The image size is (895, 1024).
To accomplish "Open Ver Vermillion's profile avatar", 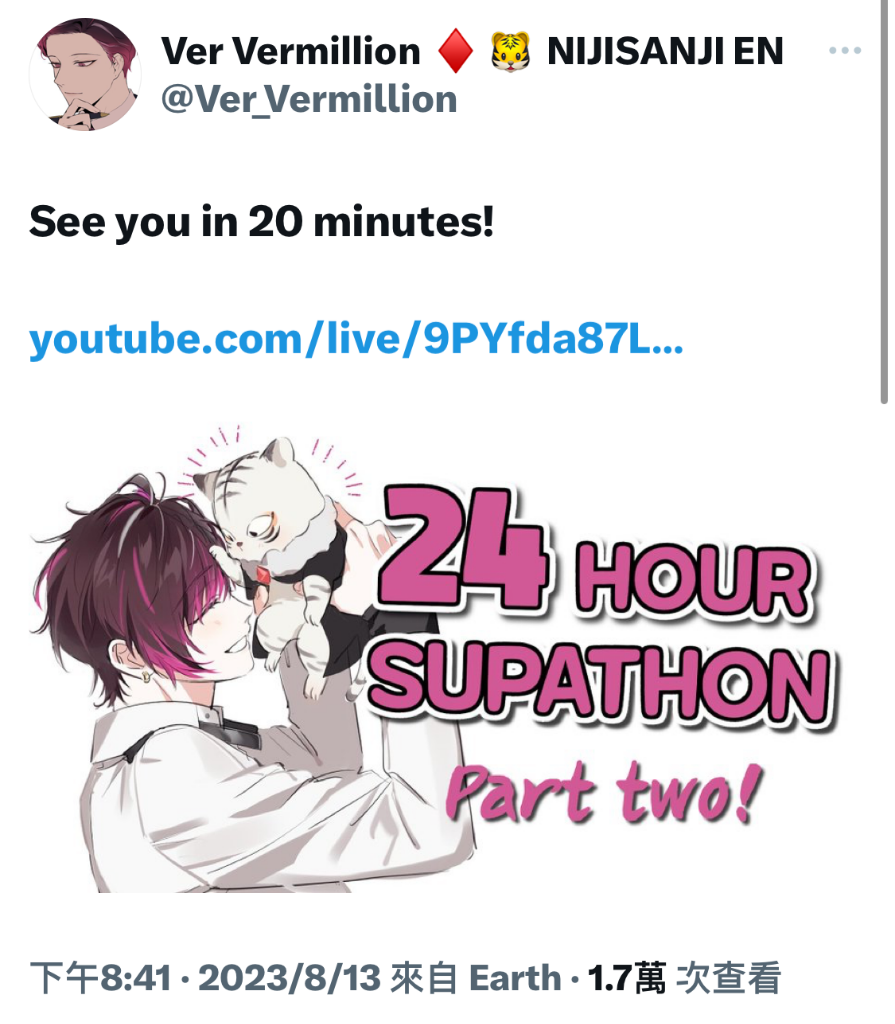I will pos(85,74).
